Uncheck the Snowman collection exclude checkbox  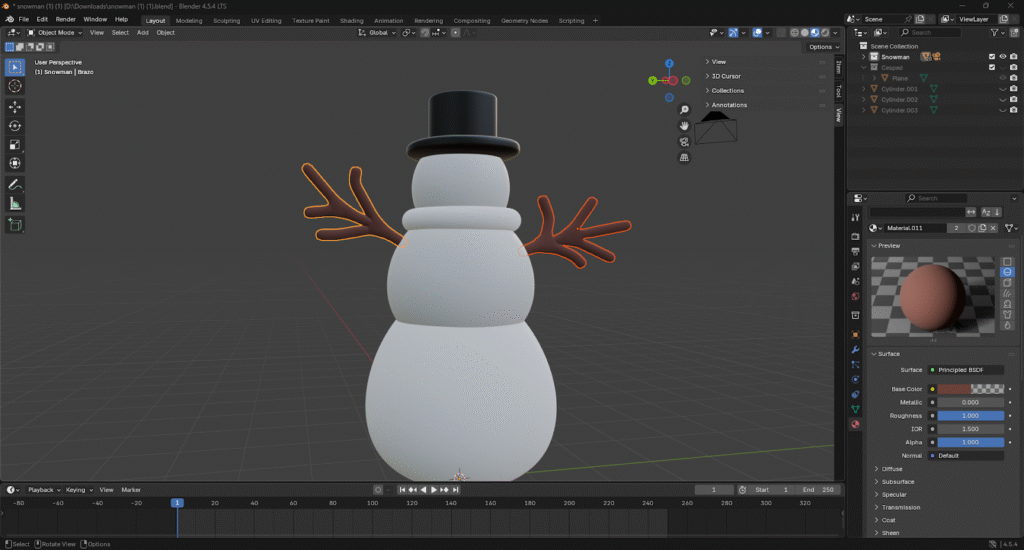991,57
